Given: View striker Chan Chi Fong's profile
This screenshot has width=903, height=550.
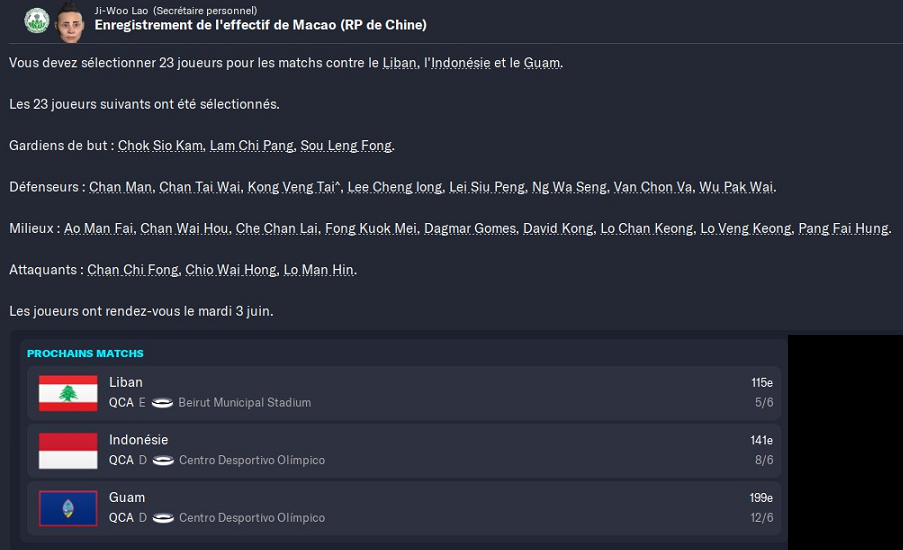Looking at the screenshot, I should (133, 270).
